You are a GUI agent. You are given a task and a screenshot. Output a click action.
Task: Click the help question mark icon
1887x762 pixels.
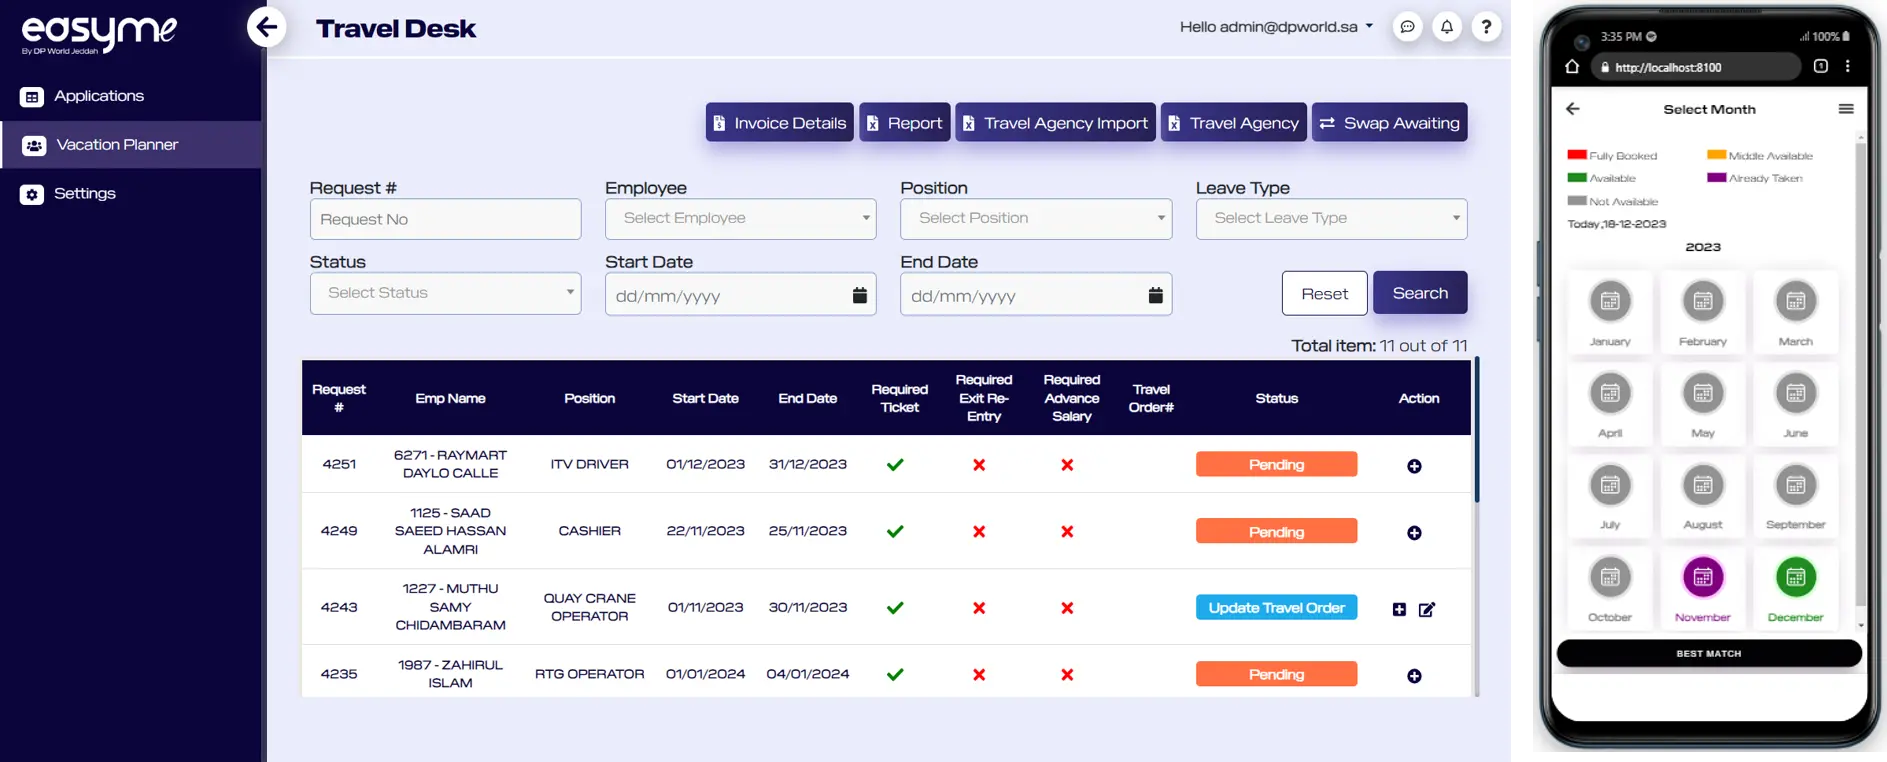[1486, 27]
